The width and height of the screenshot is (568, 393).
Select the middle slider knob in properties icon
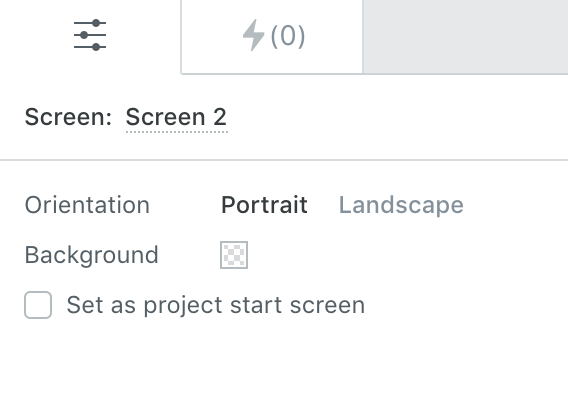pos(84,35)
